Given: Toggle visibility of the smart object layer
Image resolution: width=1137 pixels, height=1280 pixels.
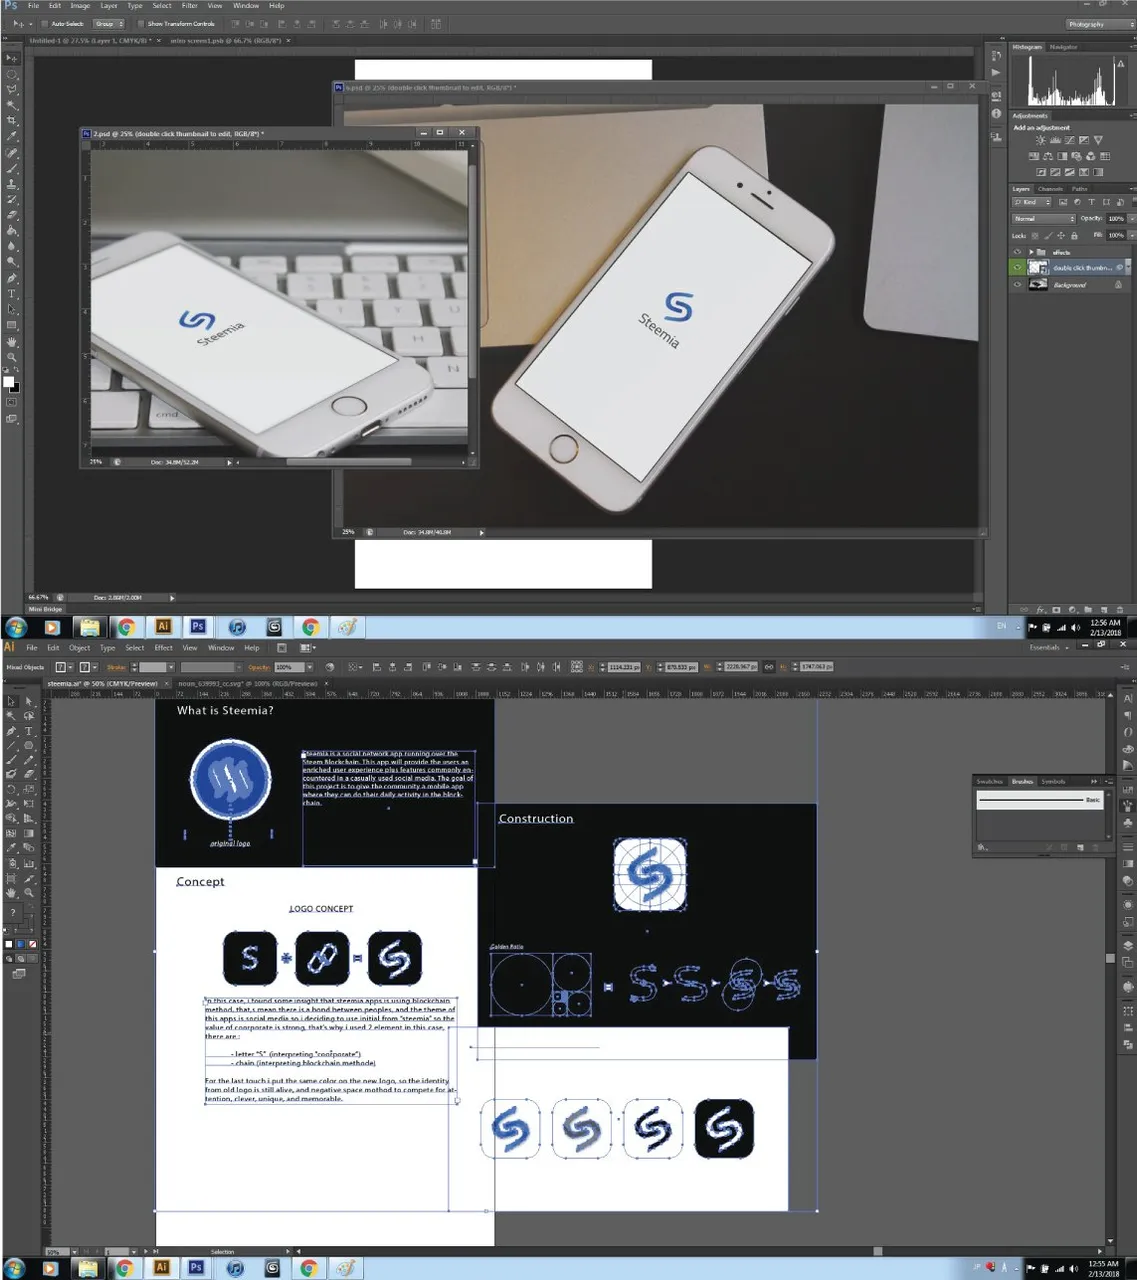Looking at the screenshot, I should [x=1017, y=268].
